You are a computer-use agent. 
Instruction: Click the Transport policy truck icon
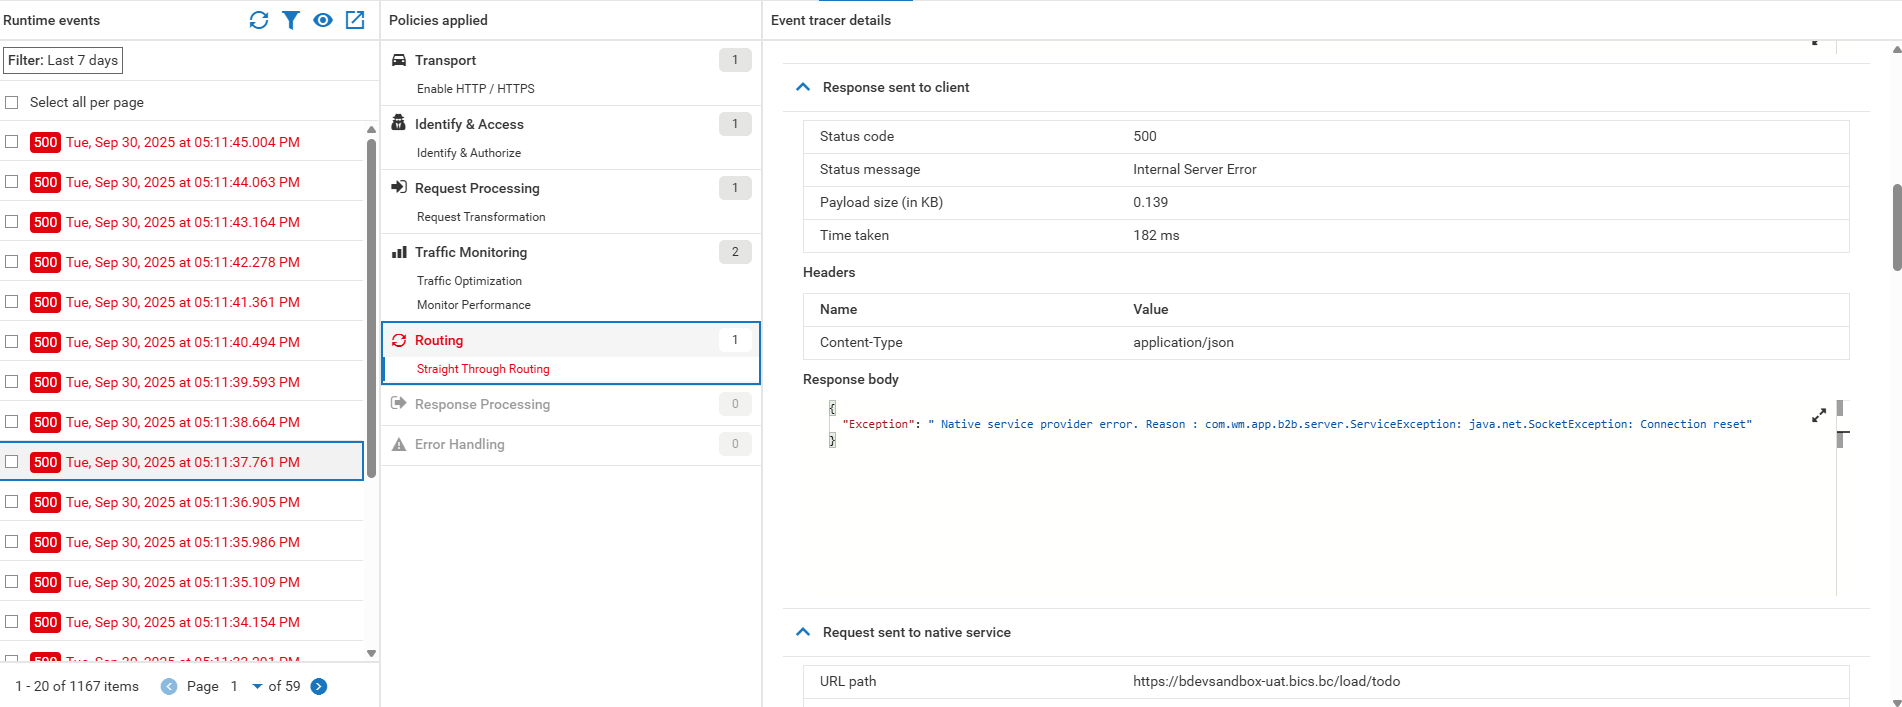[399, 60]
